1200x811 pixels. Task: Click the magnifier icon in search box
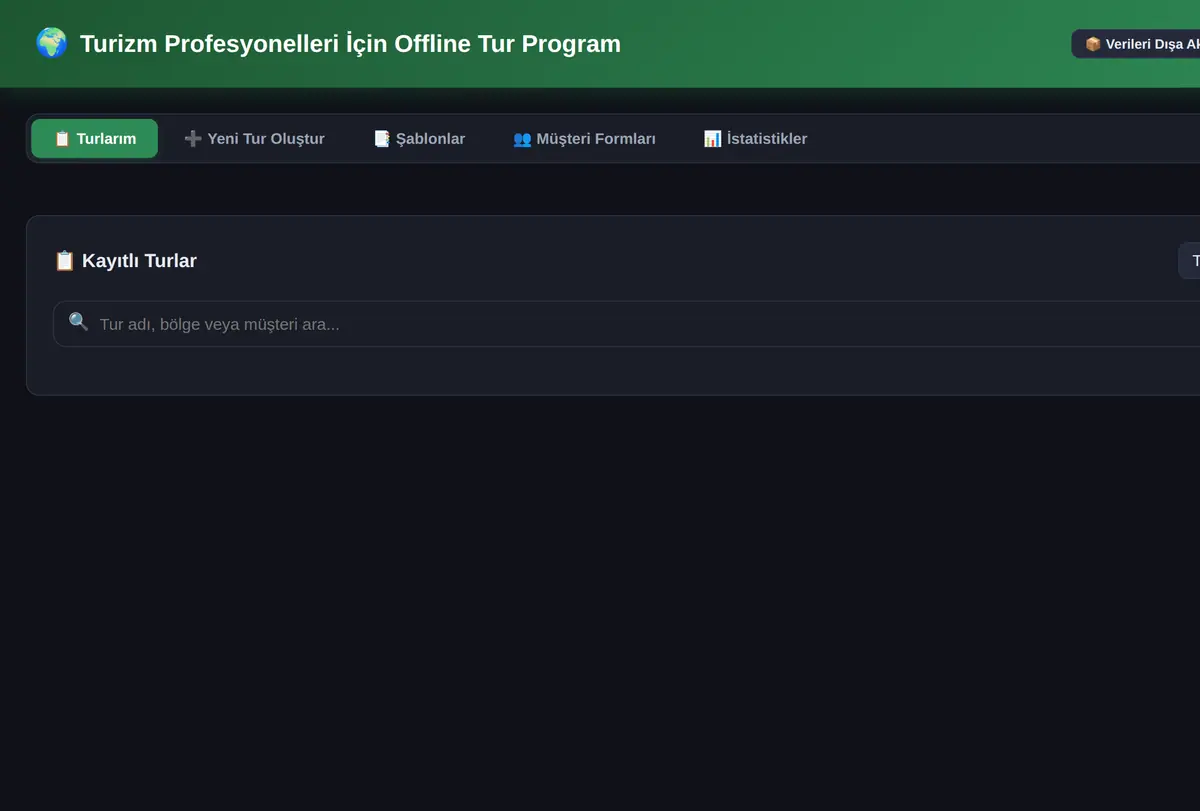(x=78, y=322)
